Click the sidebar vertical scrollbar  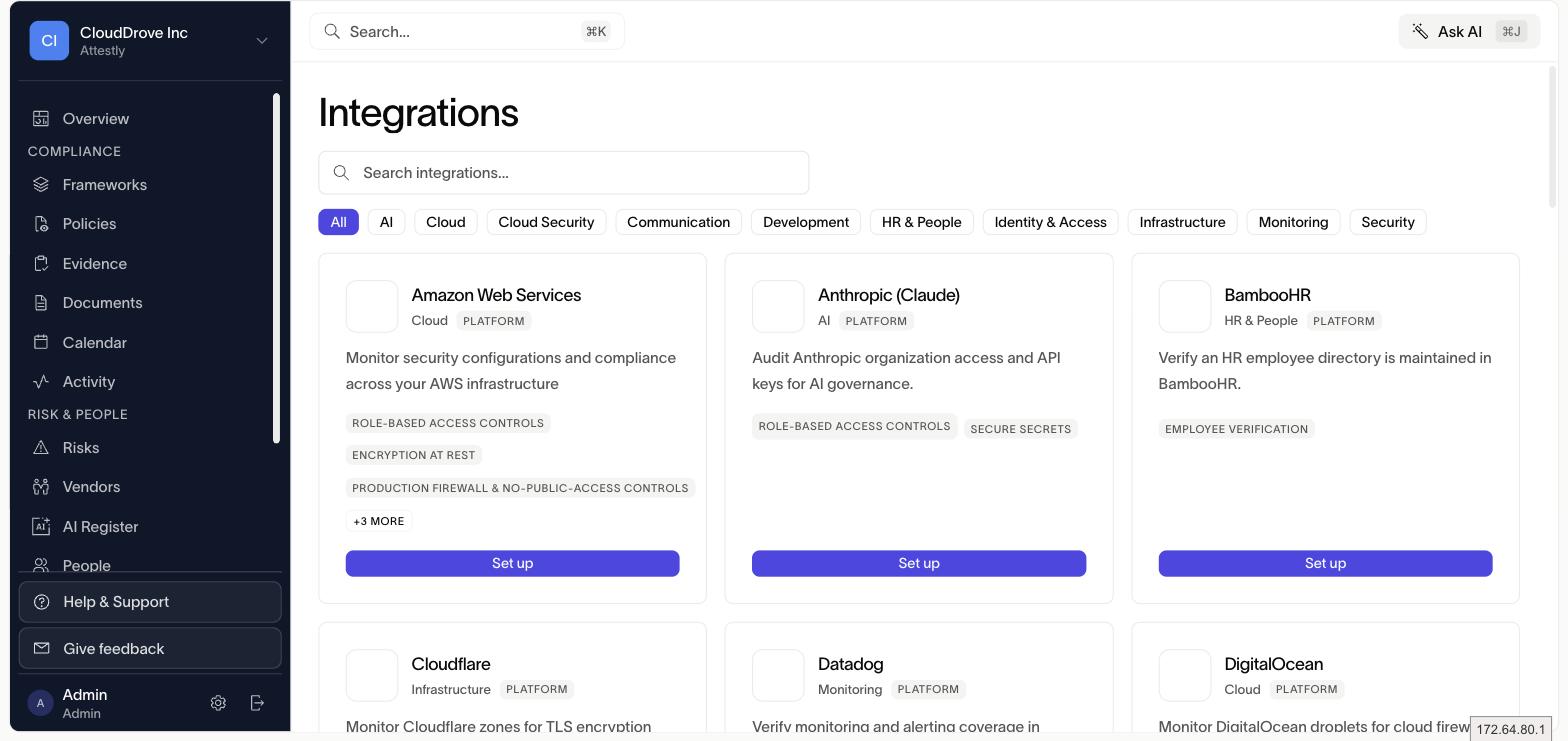click(276, 268)
